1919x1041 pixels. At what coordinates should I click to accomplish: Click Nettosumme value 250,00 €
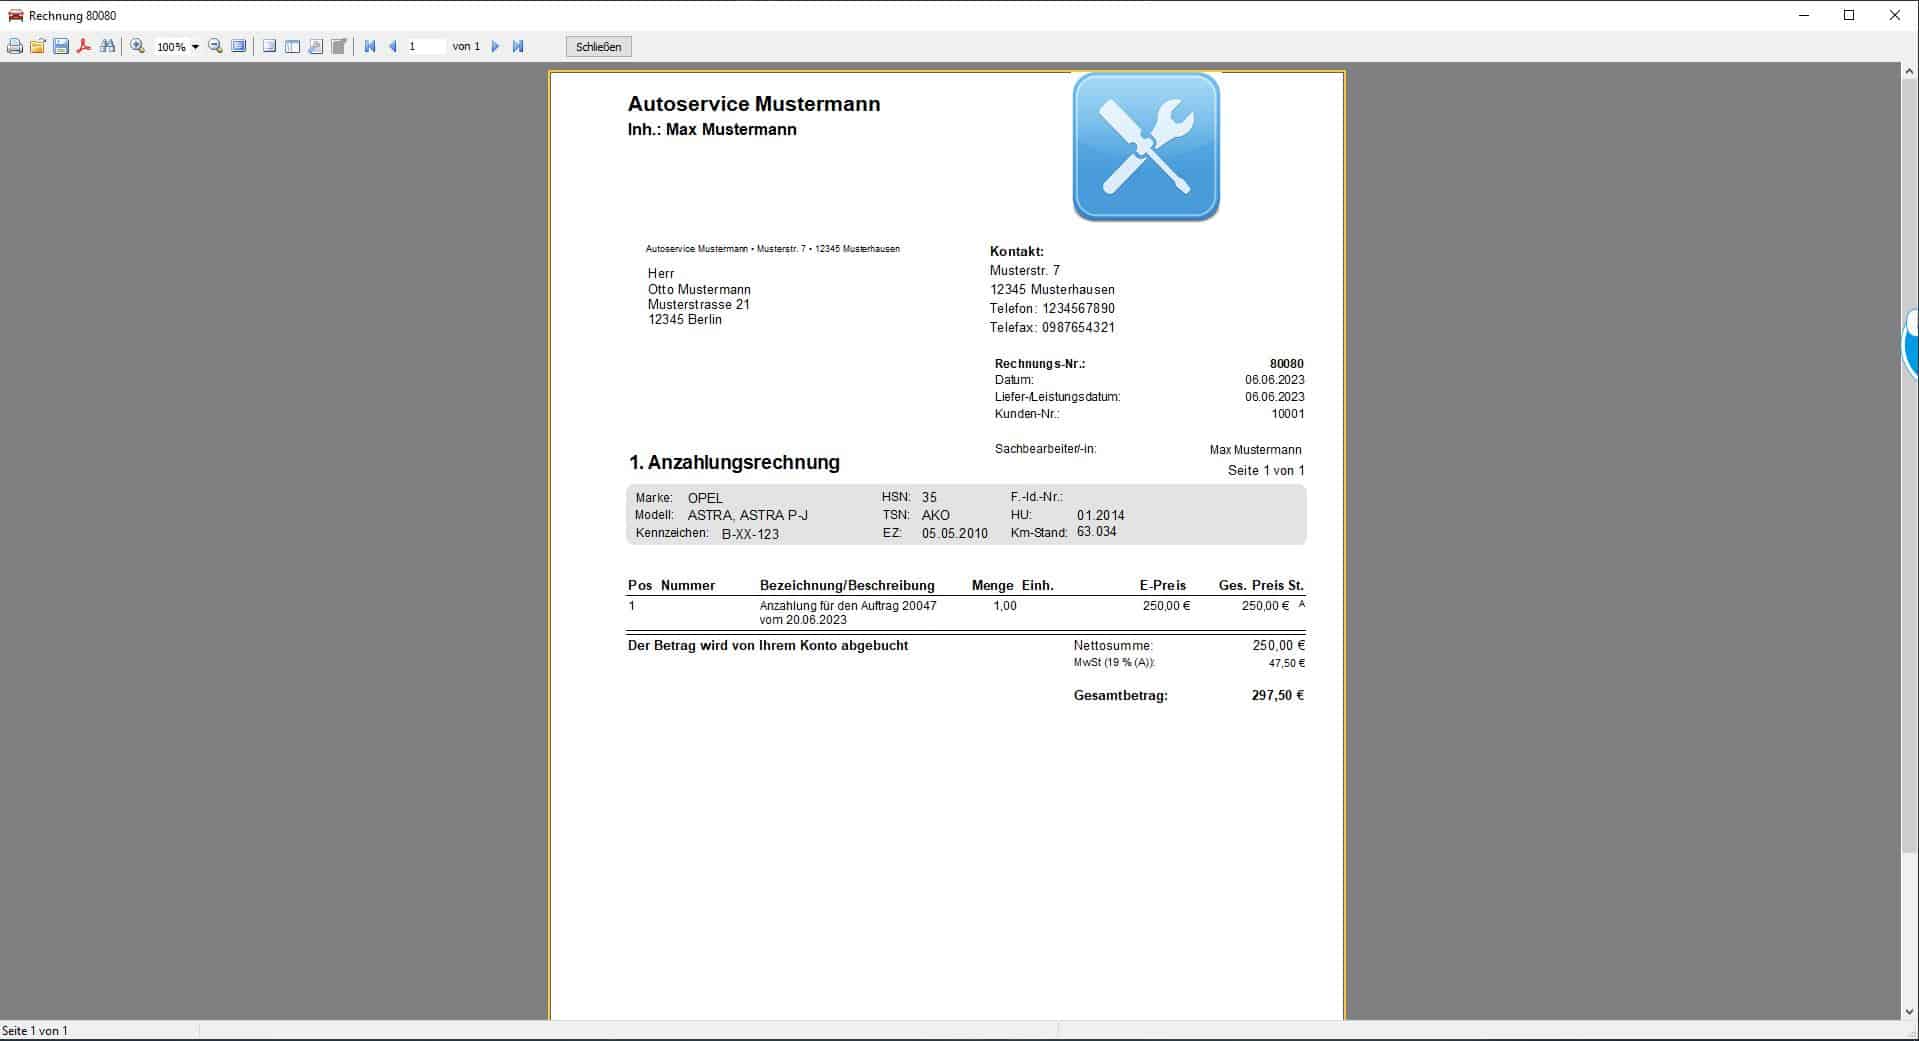(1278, 646)
